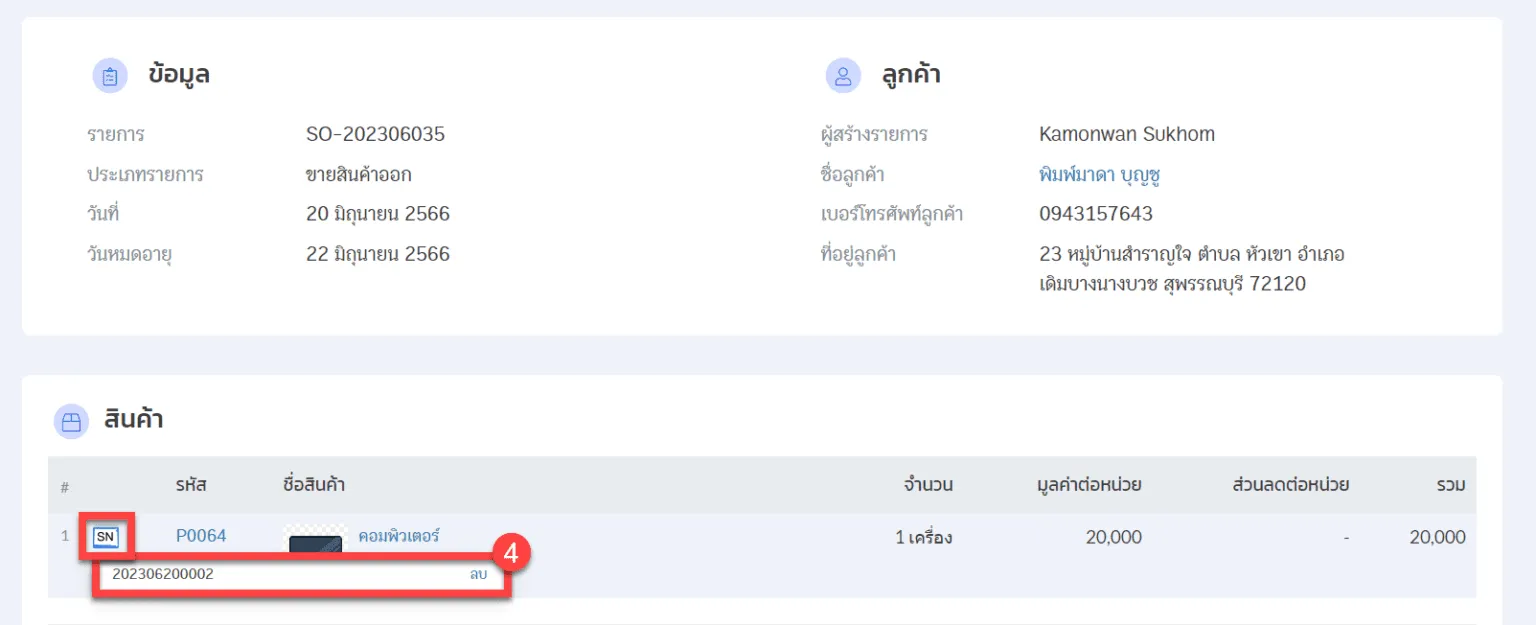Click the มูลค่าต่อหน่วย column header

coord(1089,485)
